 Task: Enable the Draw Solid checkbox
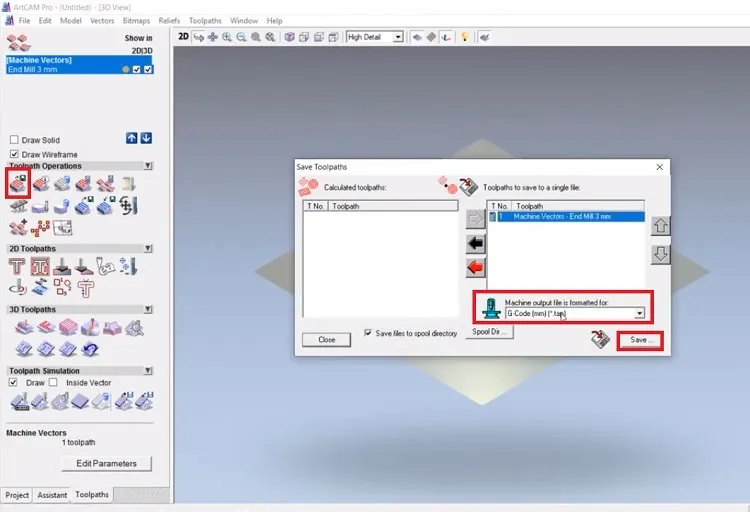click(x=14, y=140)
